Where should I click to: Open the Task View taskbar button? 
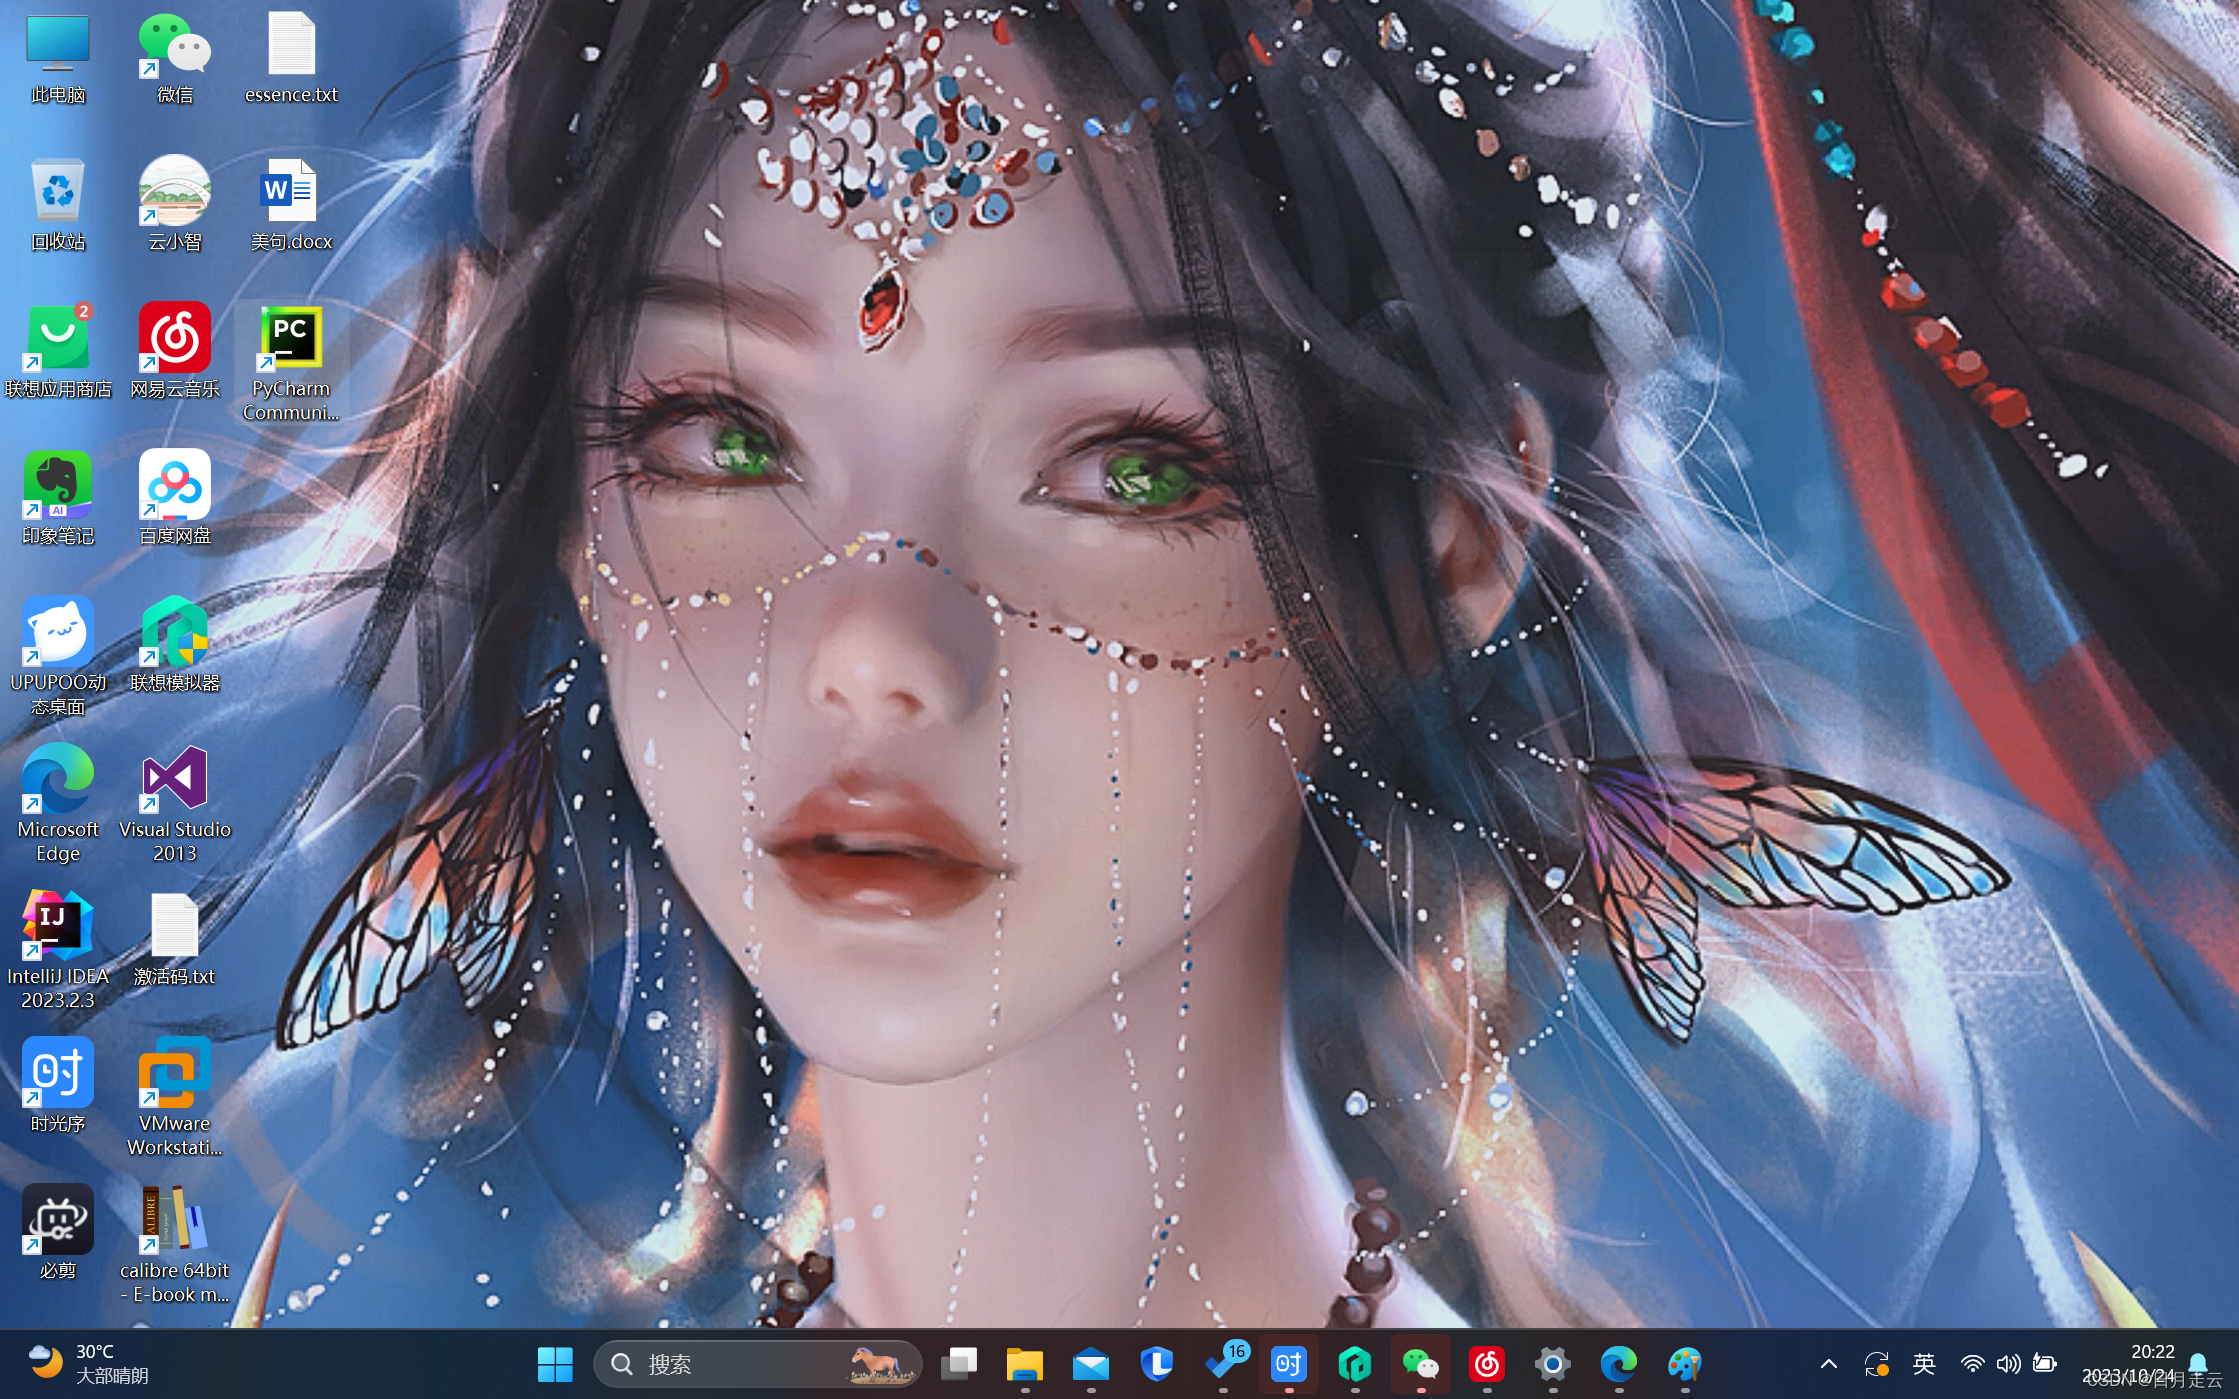click(x=959, y=1364)
